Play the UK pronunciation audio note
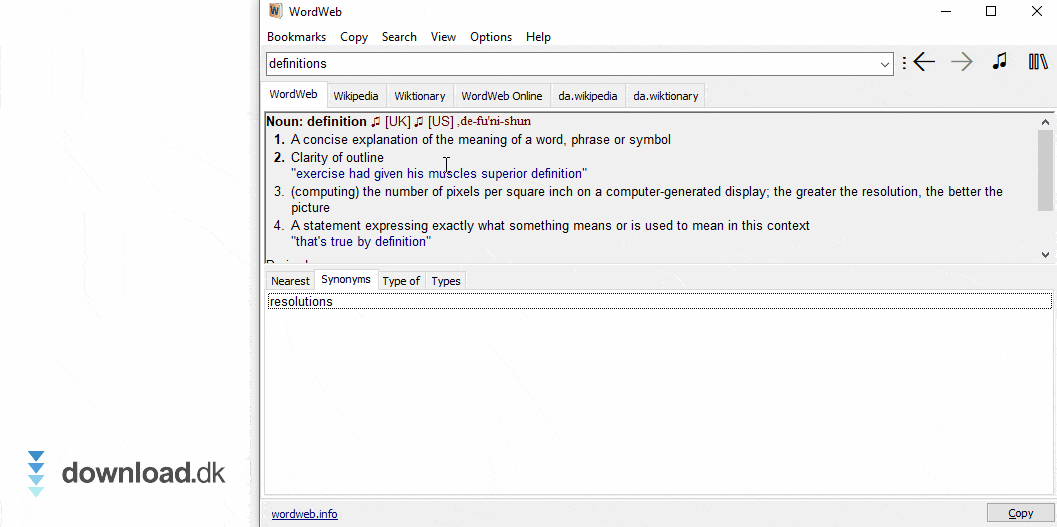This screenshot has height=527, width=1057. [375, 122]
